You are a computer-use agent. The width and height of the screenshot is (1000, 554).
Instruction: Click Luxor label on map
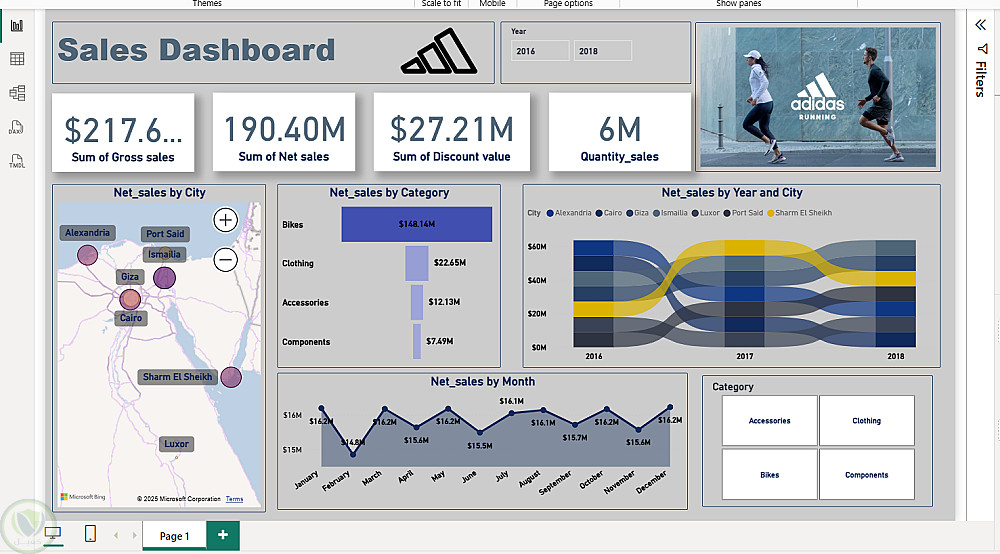(x=176, y=444)
